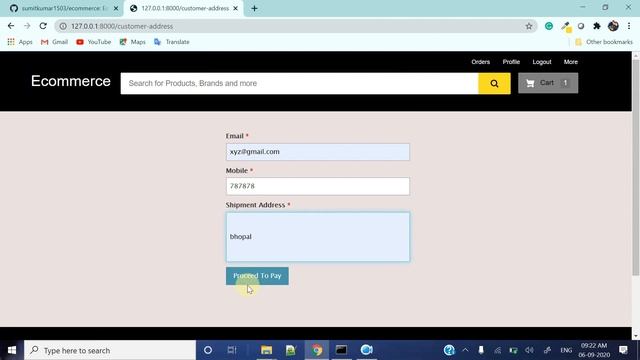The image size is (640, 360).
Task: Focus the URL address bar
Action: coord(296,26)
